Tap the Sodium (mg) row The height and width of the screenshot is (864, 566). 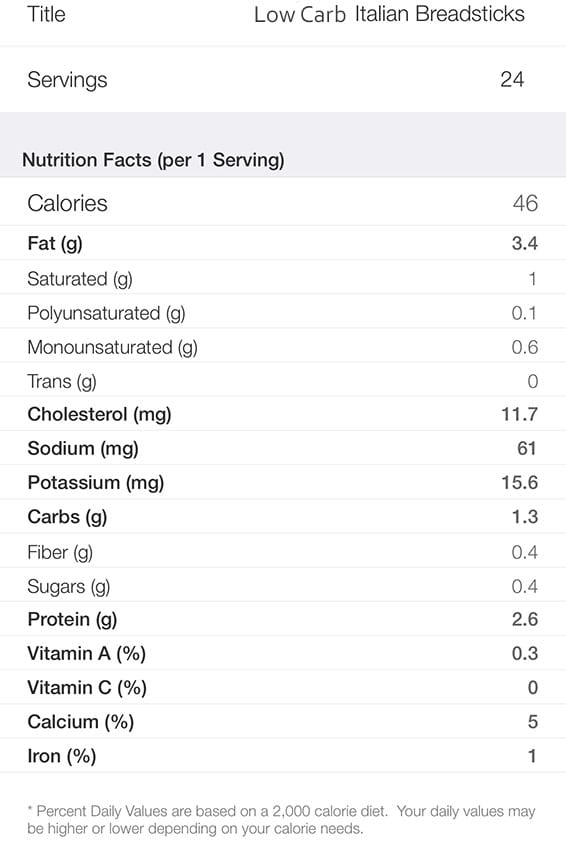click(x=283, y=448)
